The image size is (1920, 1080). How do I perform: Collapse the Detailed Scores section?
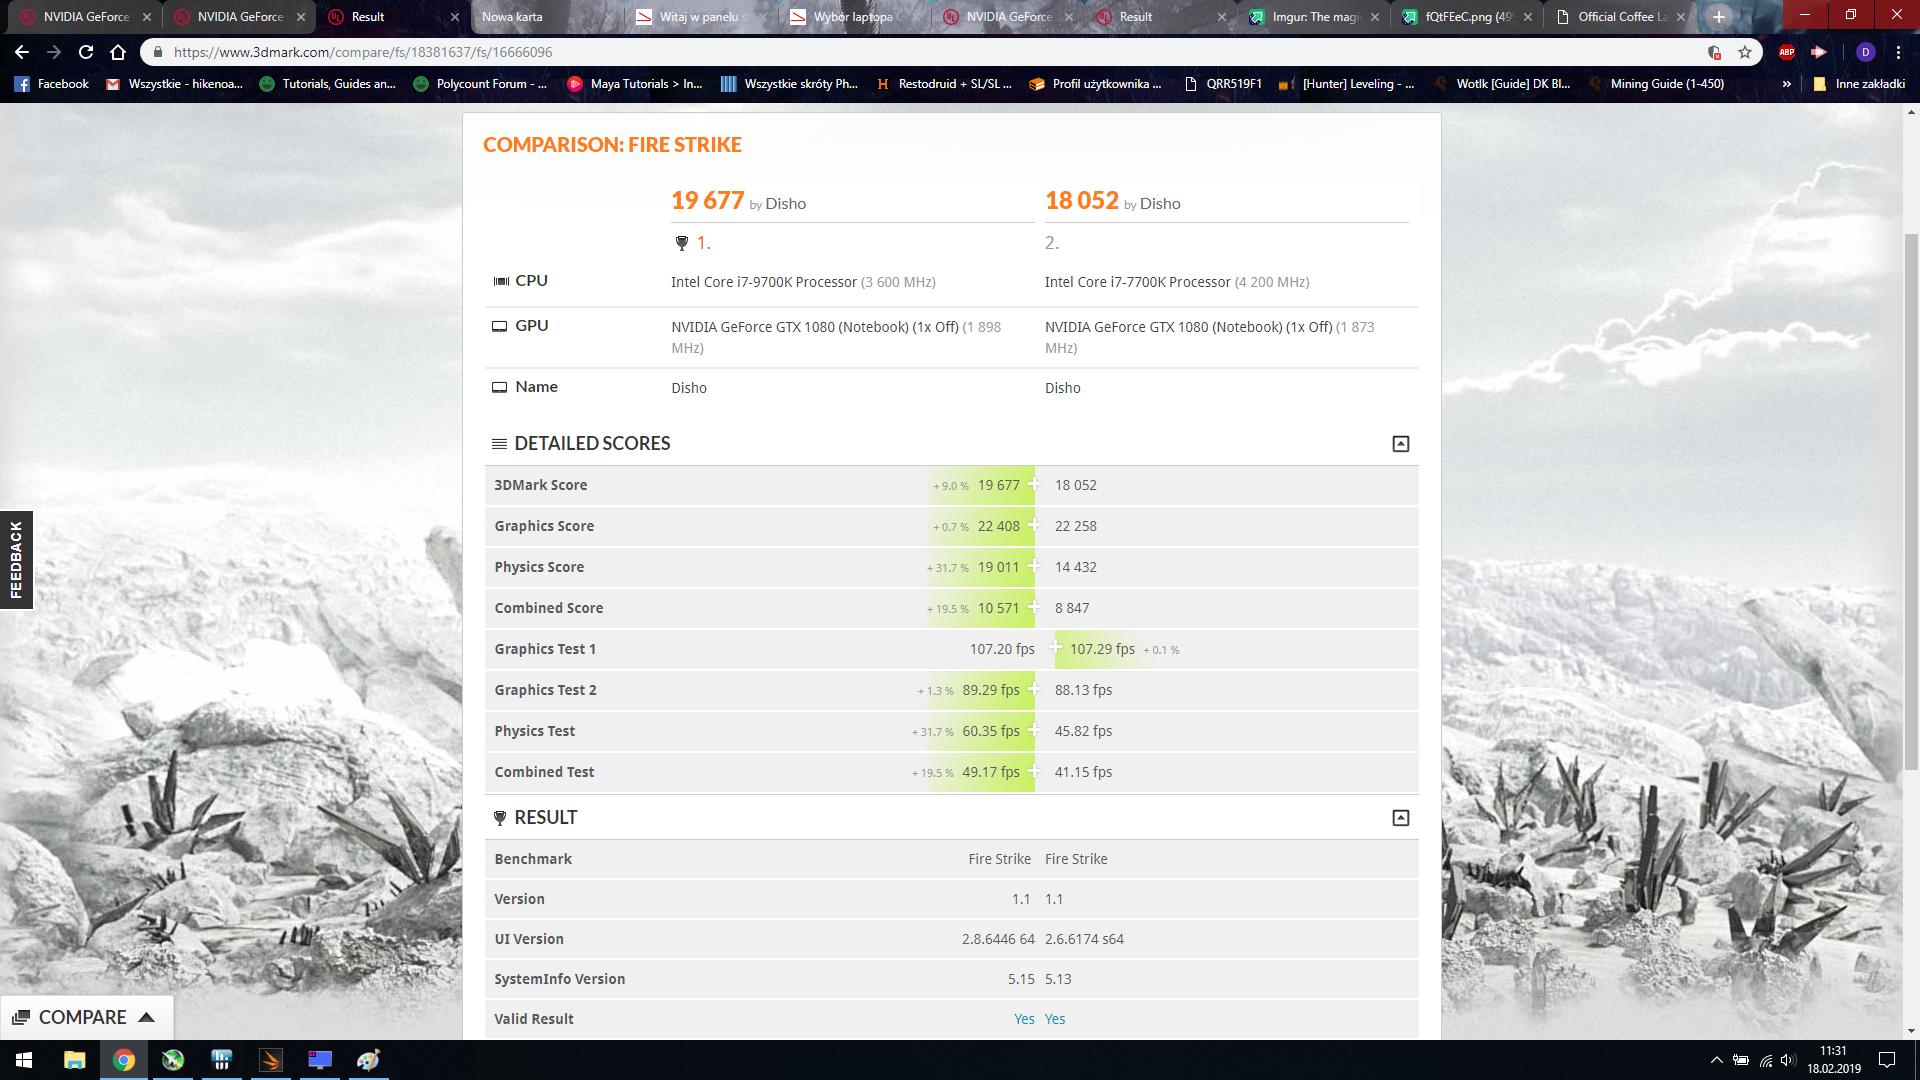pos(1401,444)
